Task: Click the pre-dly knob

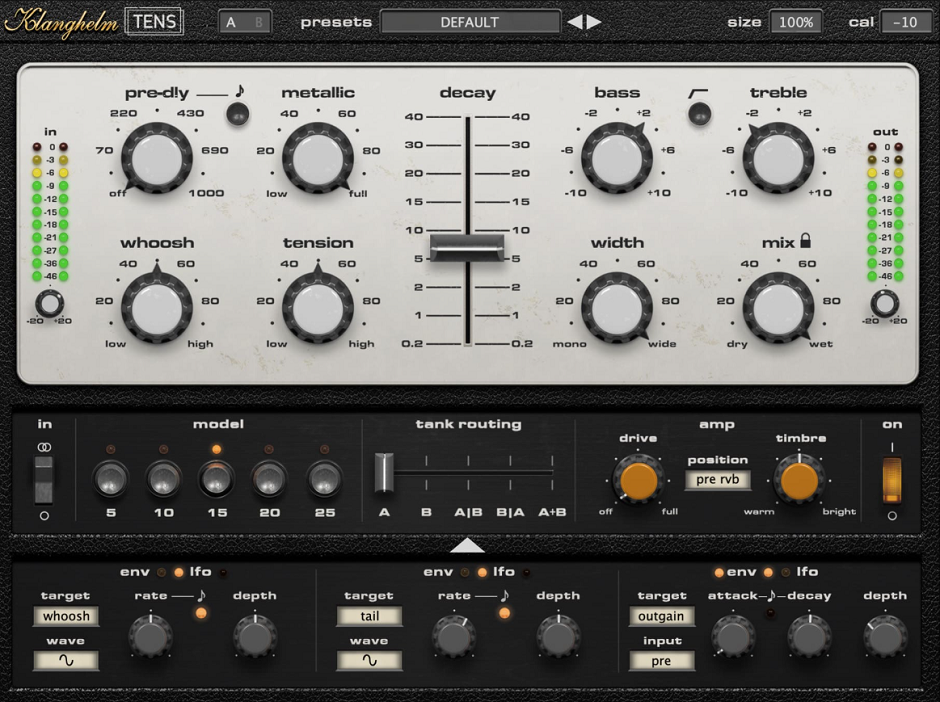Action: point(157,159)
